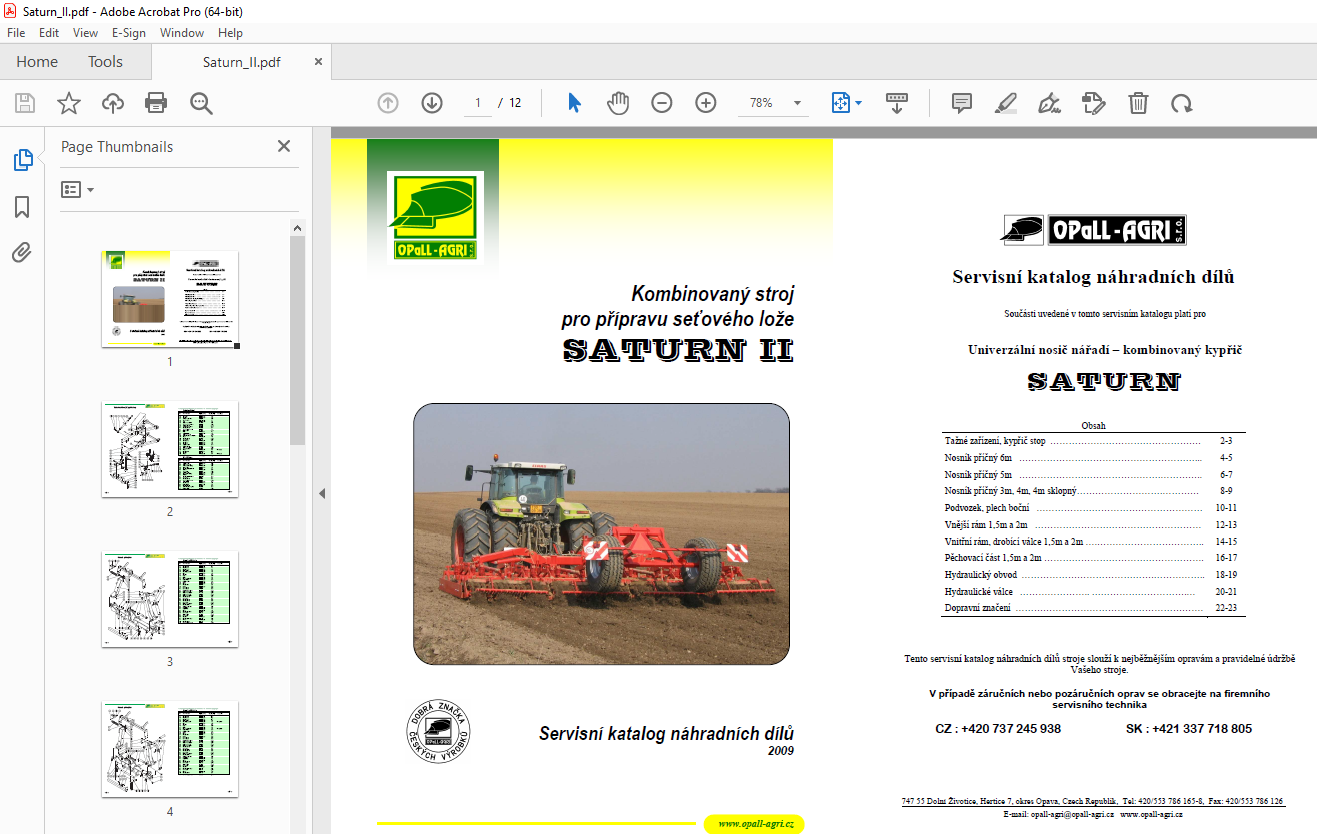
Task: Zoom out with the minus button
Action: click(x=662, y=103)
